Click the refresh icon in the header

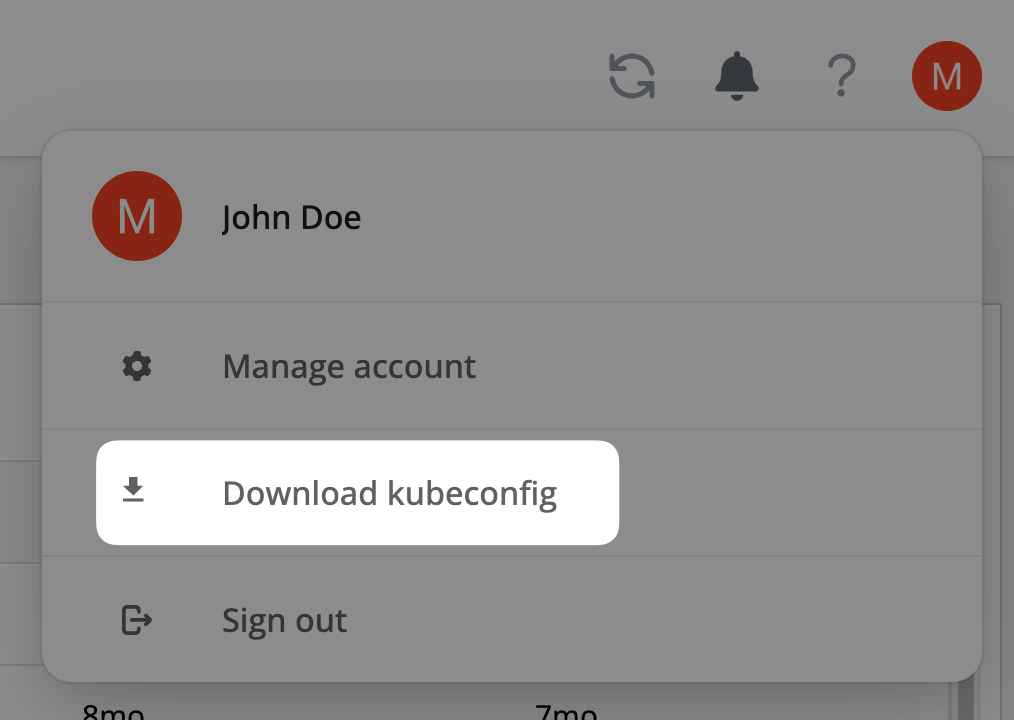coord(632,76)
